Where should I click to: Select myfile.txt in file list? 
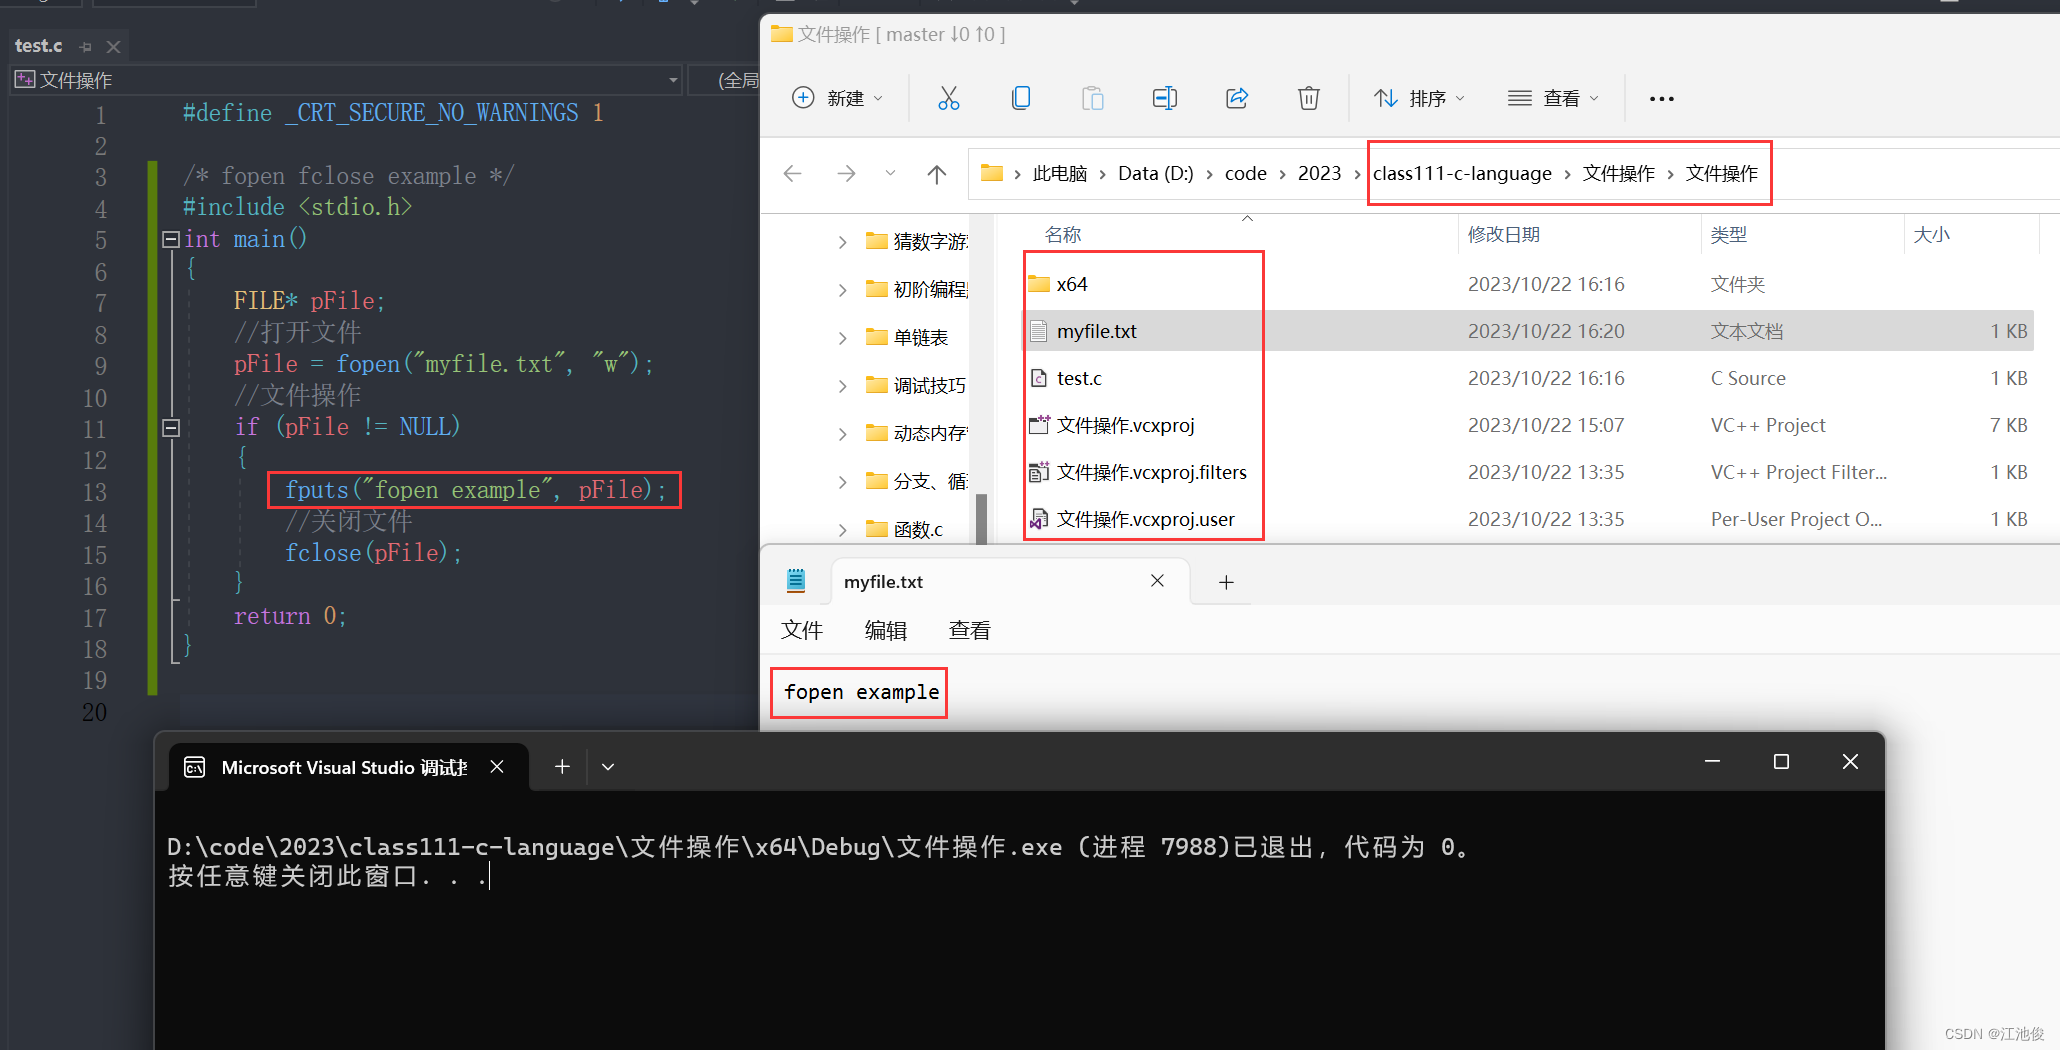(1097, 331)
